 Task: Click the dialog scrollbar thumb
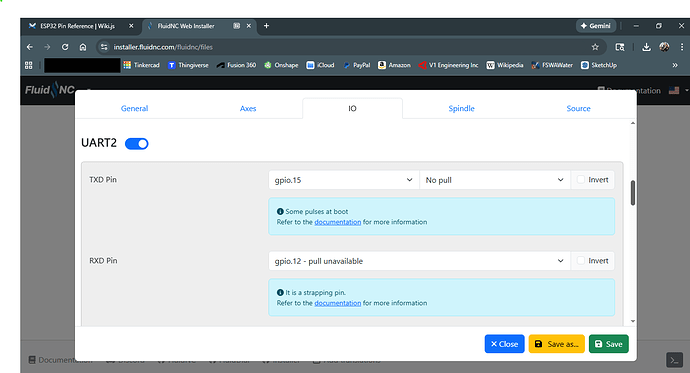[x=633, y=193]
